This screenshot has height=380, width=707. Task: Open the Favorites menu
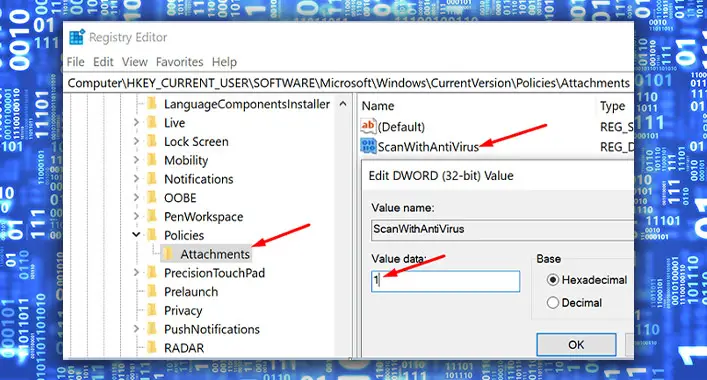click(x=179, y=62)
